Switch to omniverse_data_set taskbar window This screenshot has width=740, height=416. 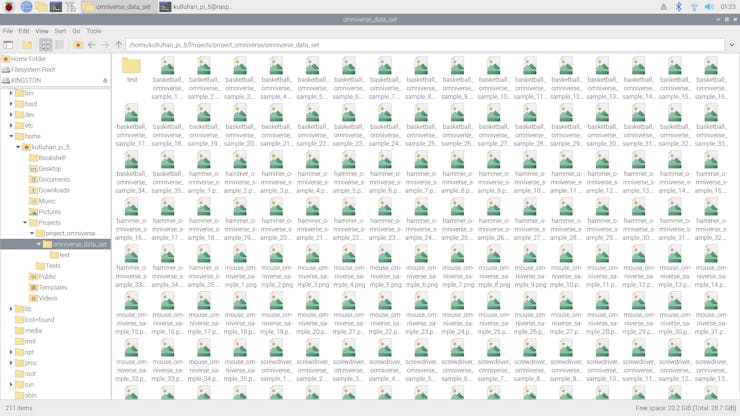[117, 7]
